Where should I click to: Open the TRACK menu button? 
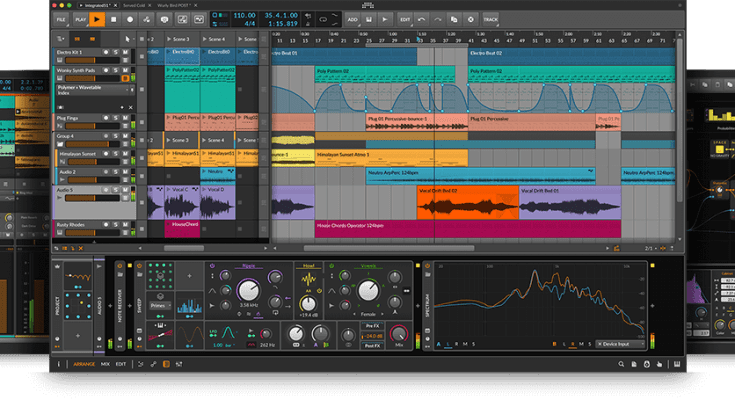pyautogui.click(x=490, y=18)
